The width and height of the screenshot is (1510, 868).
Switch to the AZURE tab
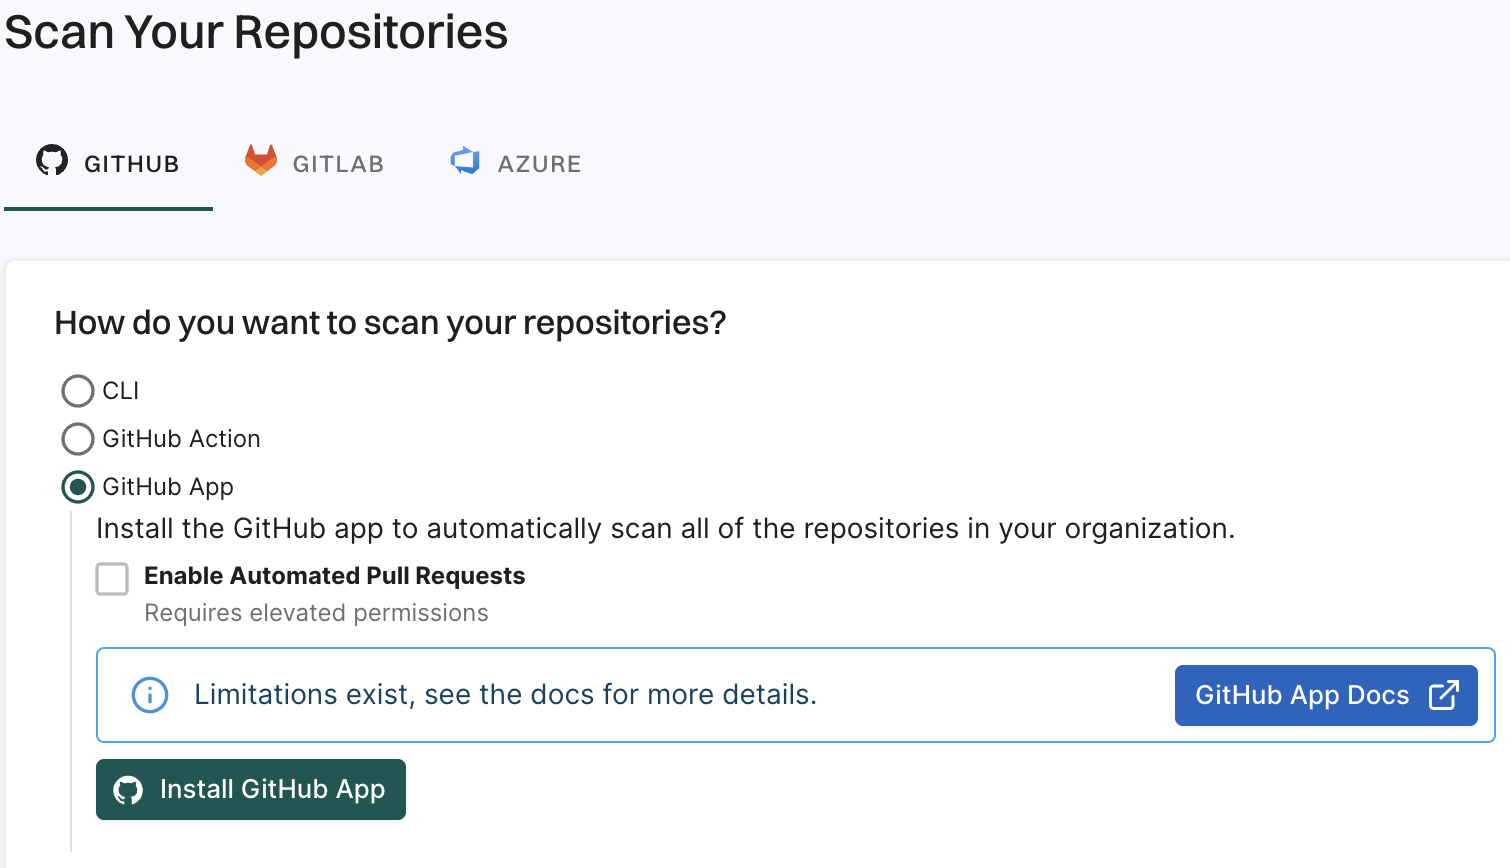coord(515,162)
